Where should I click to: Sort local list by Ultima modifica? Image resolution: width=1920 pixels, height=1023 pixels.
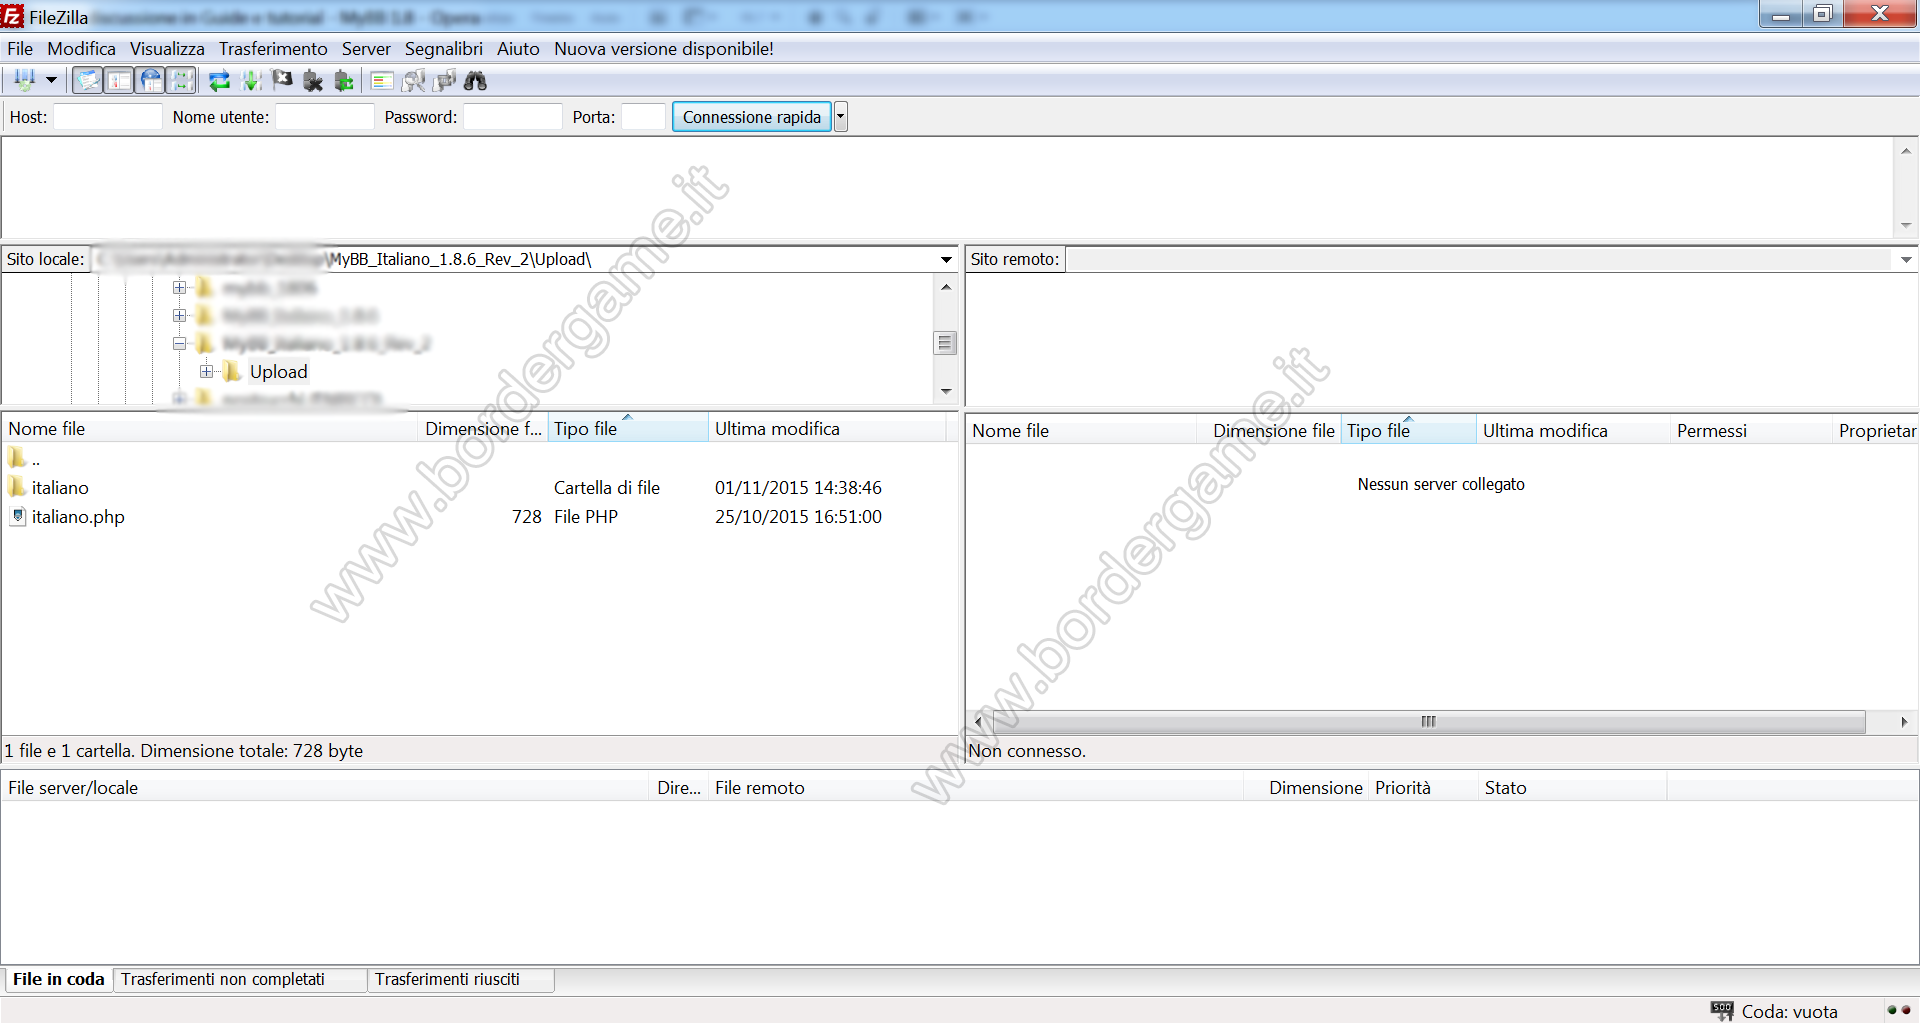coord(827,429)
